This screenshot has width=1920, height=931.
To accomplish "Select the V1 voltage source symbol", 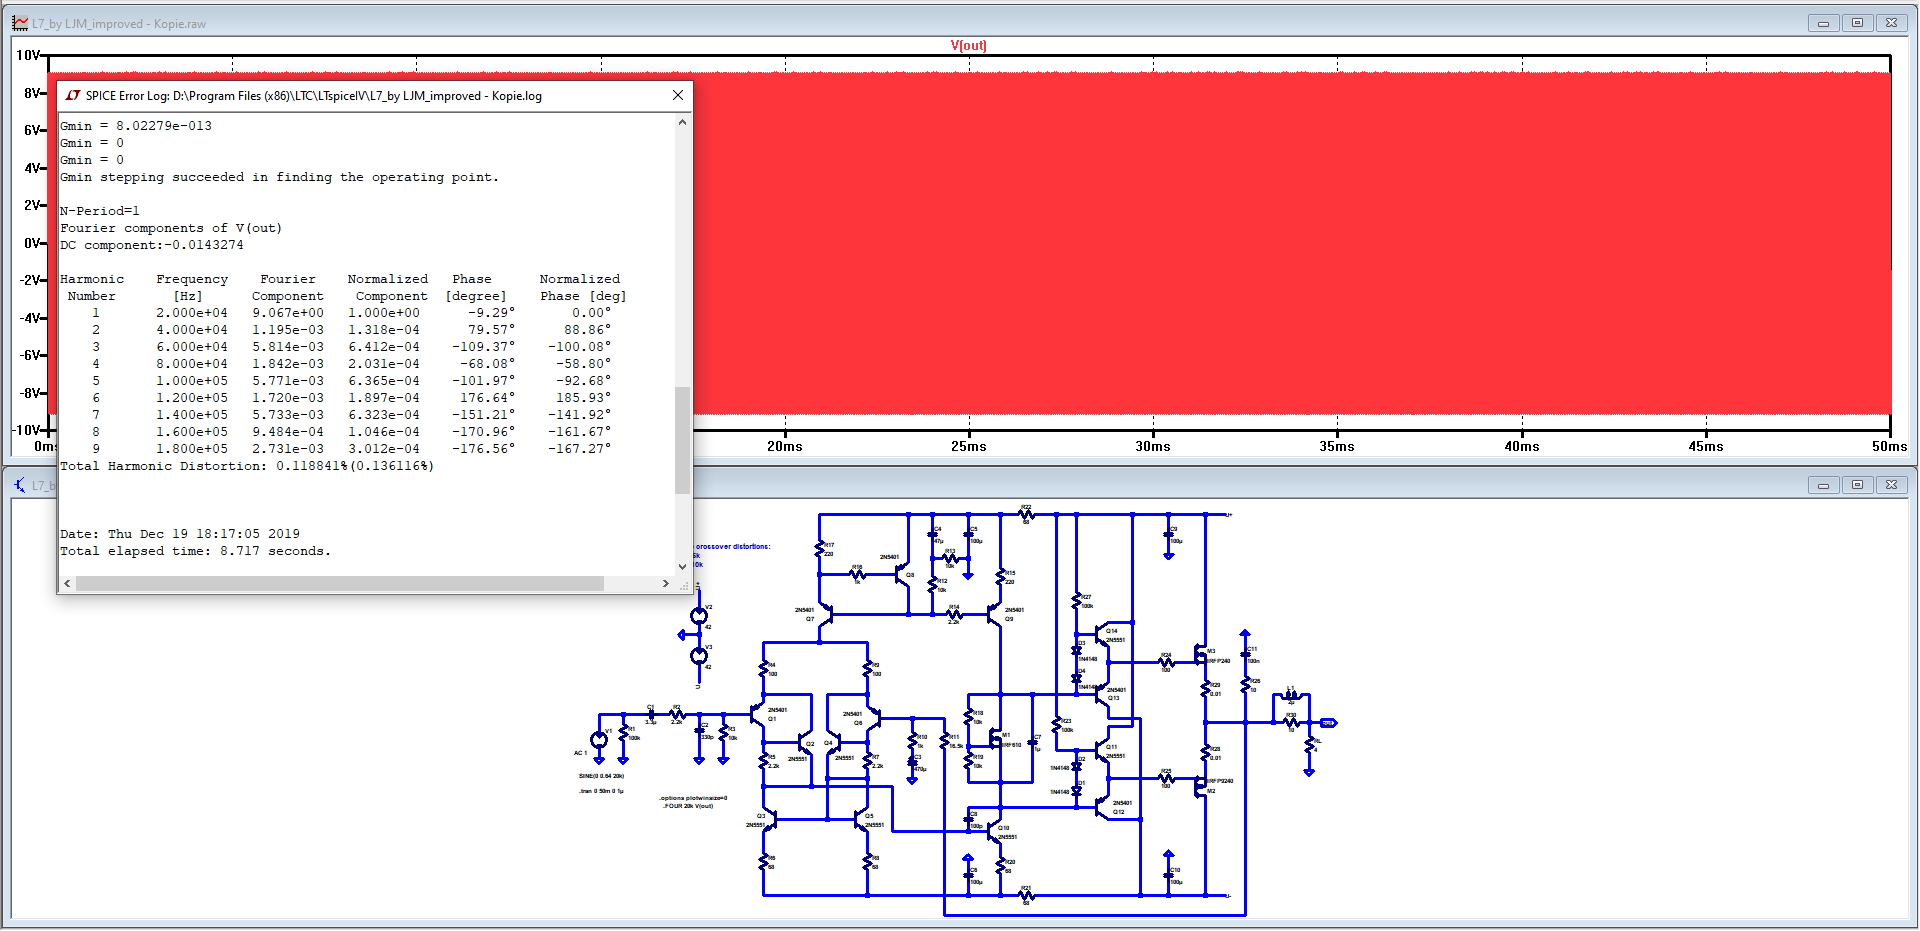I will (x=599, y=740).
